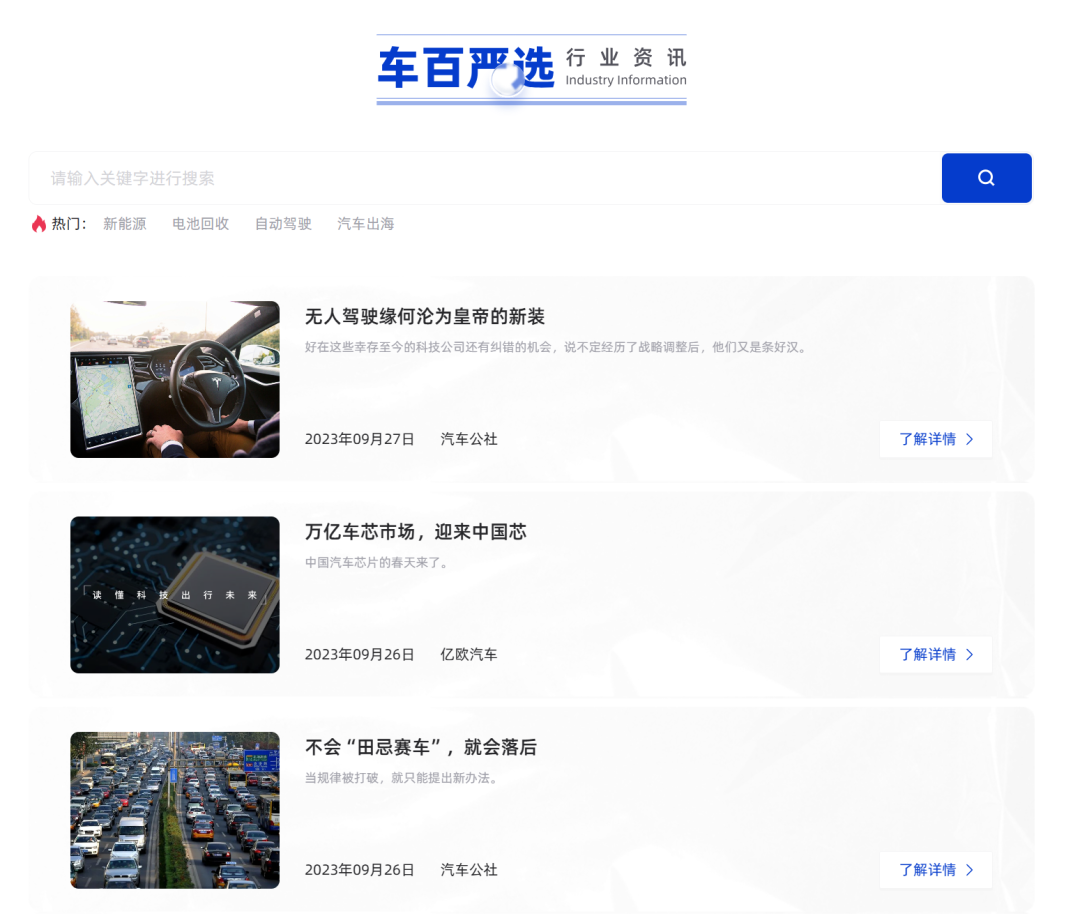Click the red flame hot-topics icon
Viewport: 1080px width, 918px height.
click(39, 224)
